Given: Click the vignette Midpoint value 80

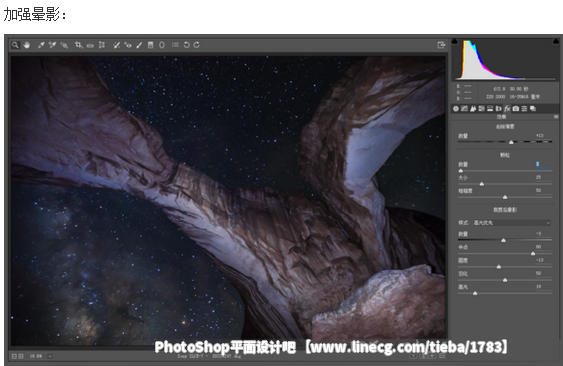Looking at the screenshot, I should 539,247.
